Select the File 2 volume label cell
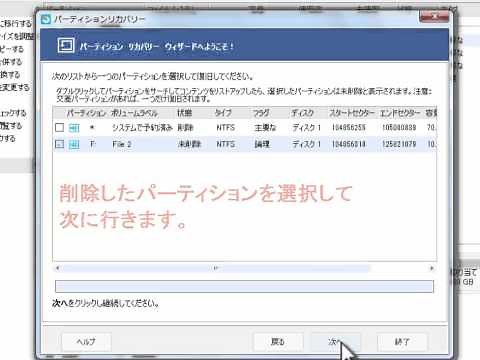The width and height of the screenshot is (480, 360). click(x=122, y=144)
